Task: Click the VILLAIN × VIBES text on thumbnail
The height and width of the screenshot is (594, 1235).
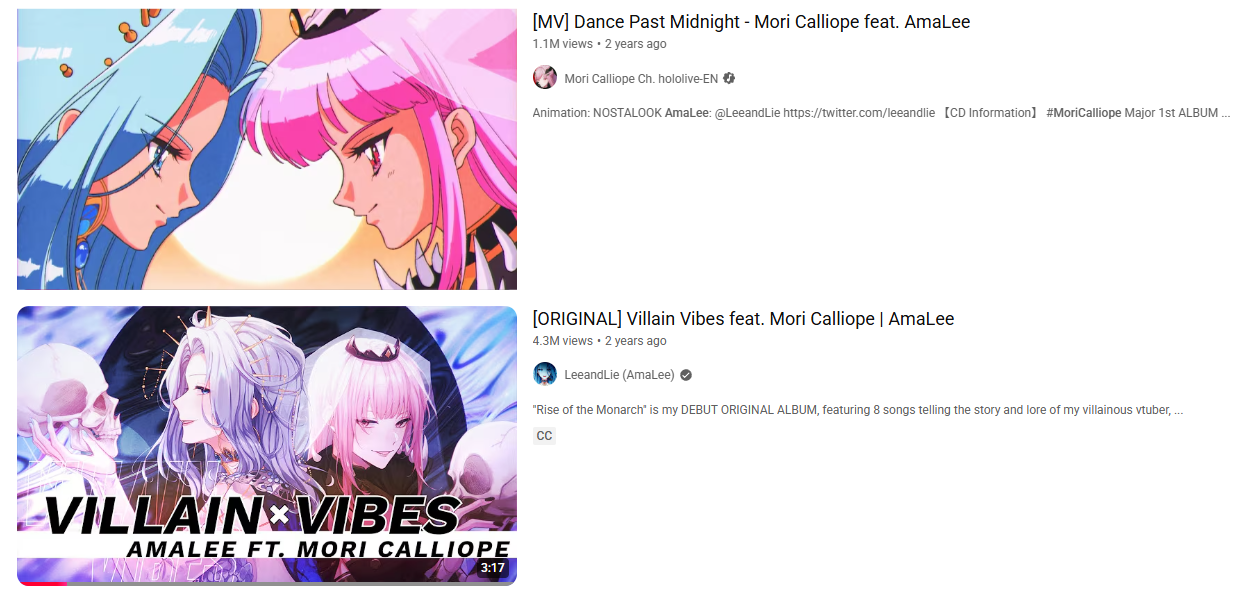Action: (252, 514)
